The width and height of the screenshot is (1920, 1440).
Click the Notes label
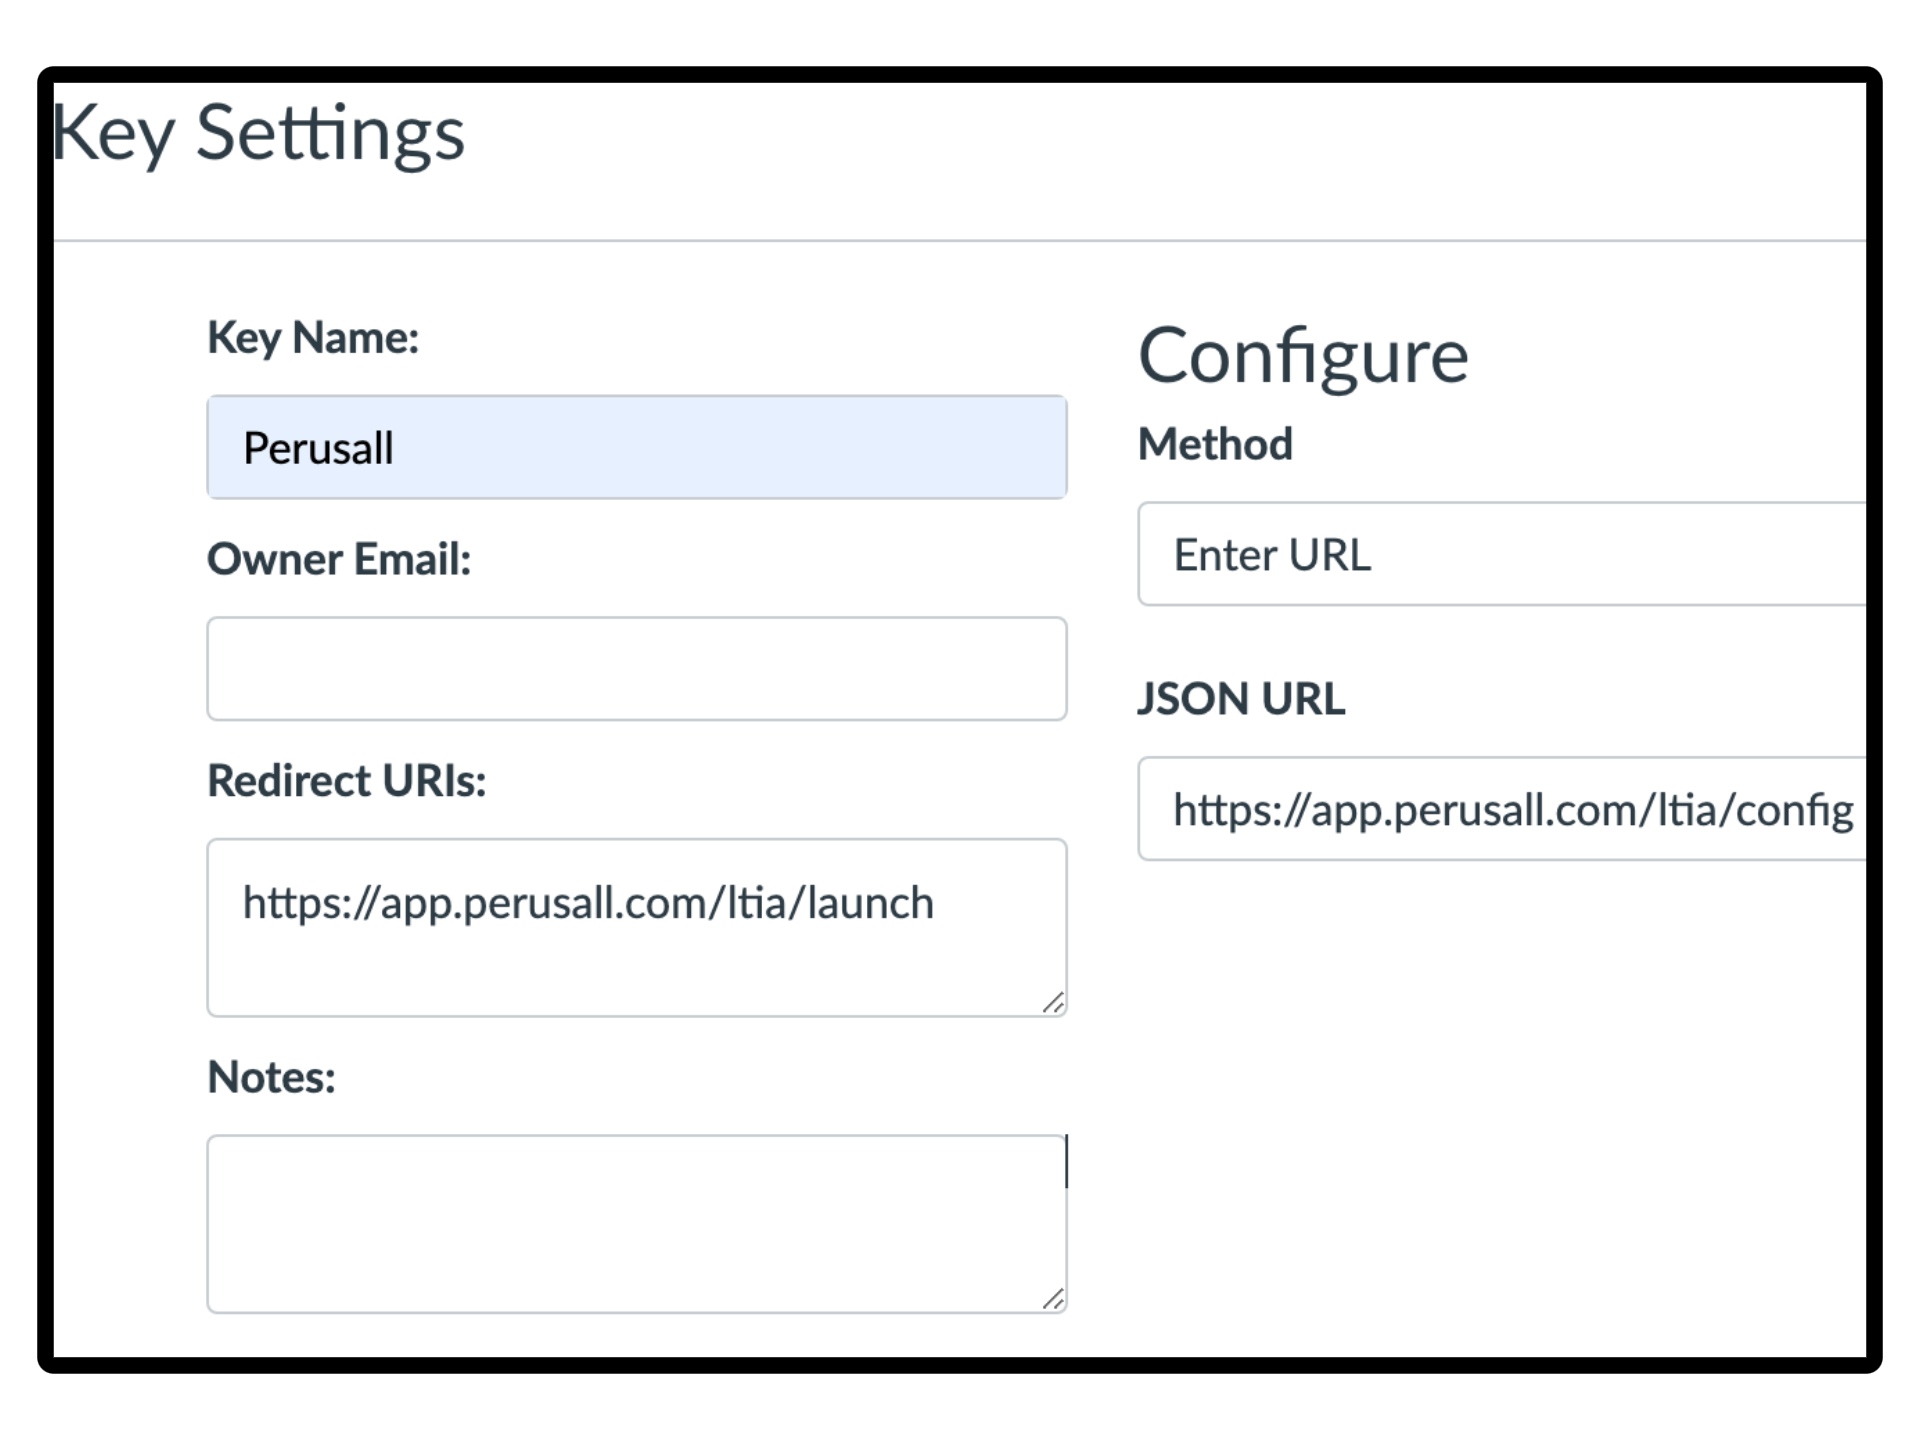pyautogui.click(x=270, y=1077)
